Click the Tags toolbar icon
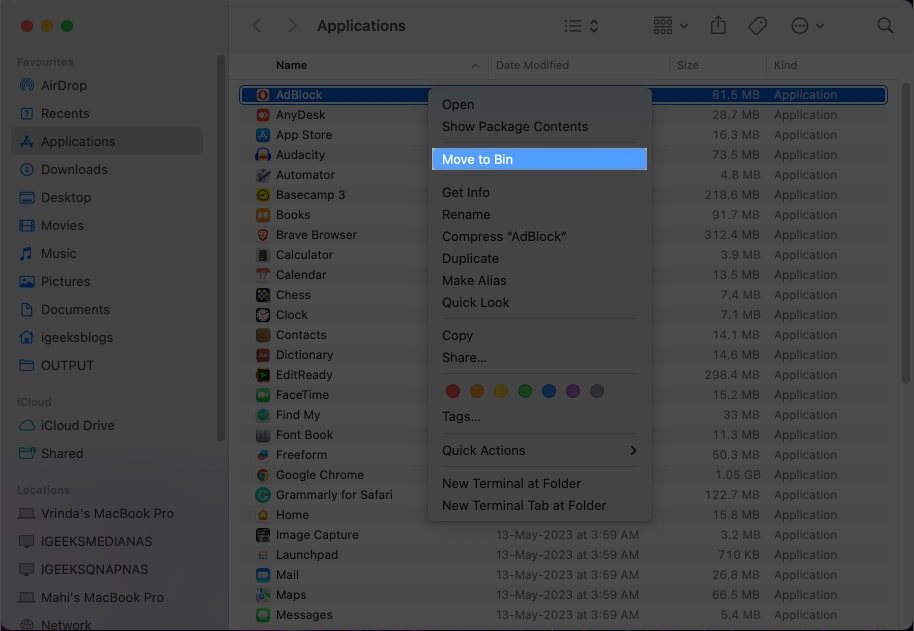Image resolution: width=914 pixels, height=631 pixels. (x=757, y=26)
